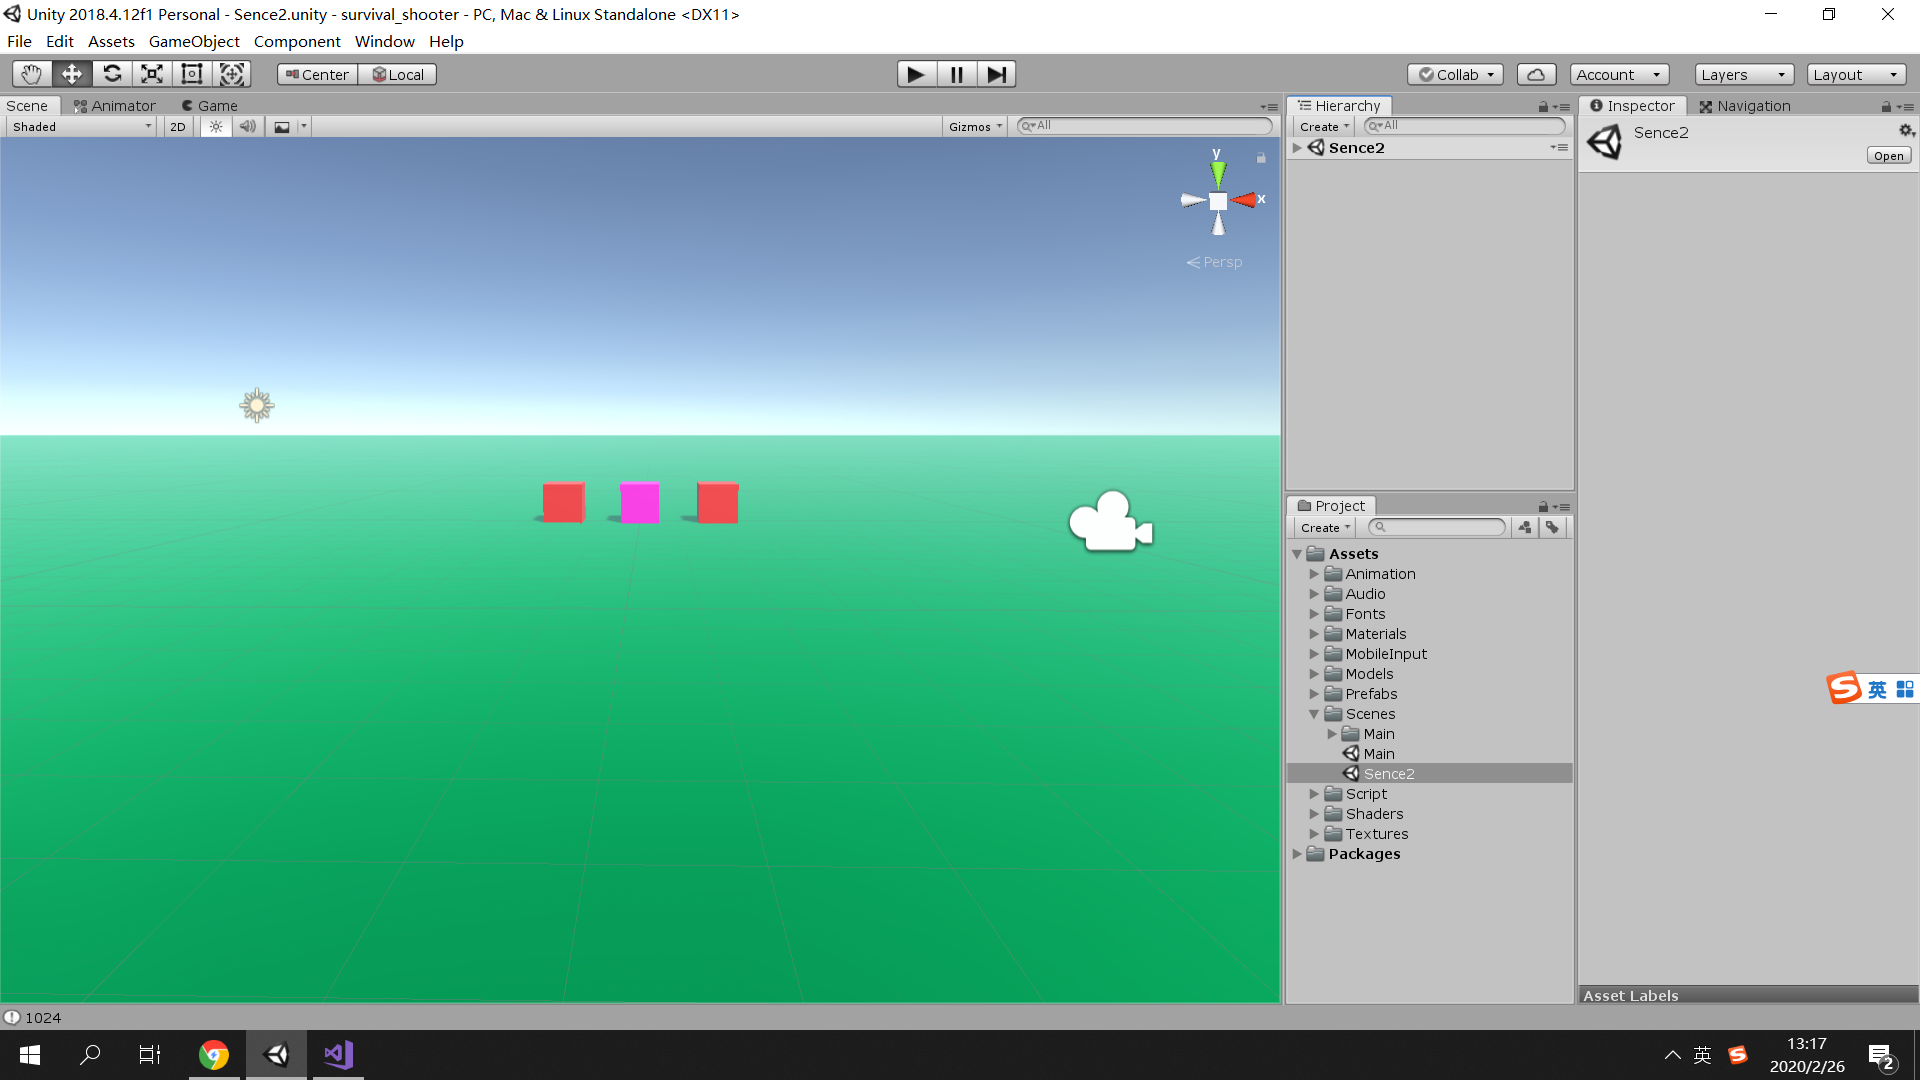Toggle 2D view mode
Viewport: 1920px width, 1080px height.
tap(178, 127)
